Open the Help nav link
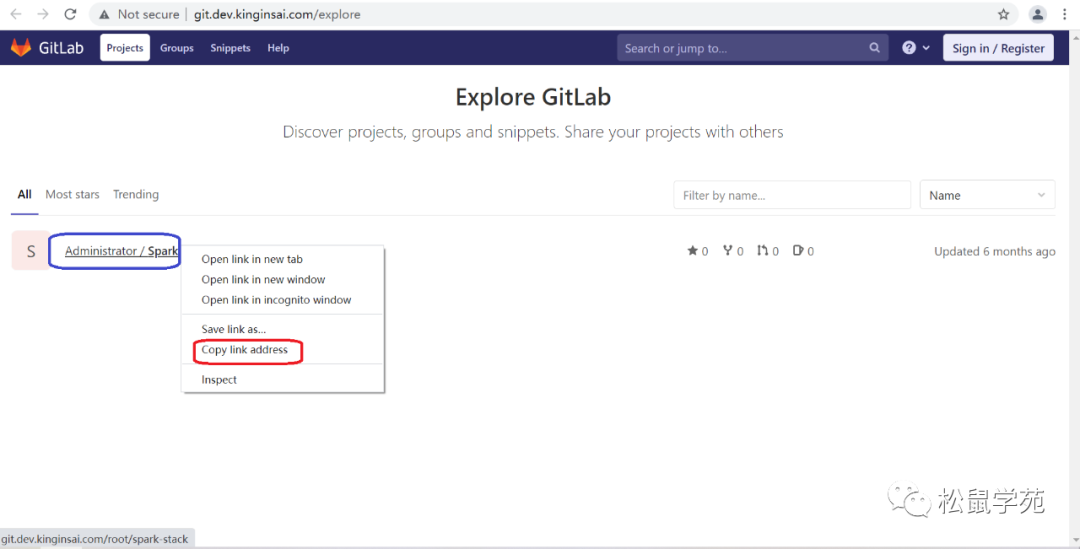Image resolution: width=1080 pixels, height=549 pixels. click(278, 48)
